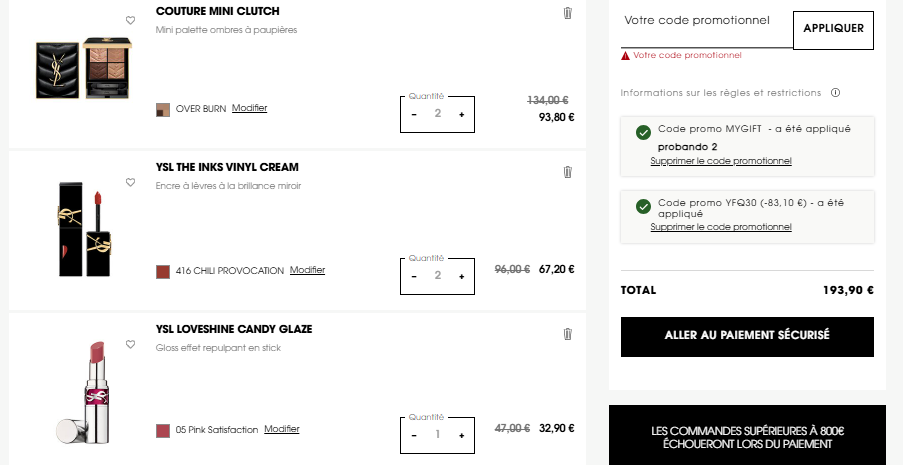Decrease Loveshine Candy Glaze quantity
Viewport: 903px width, 465px height.
414,436
